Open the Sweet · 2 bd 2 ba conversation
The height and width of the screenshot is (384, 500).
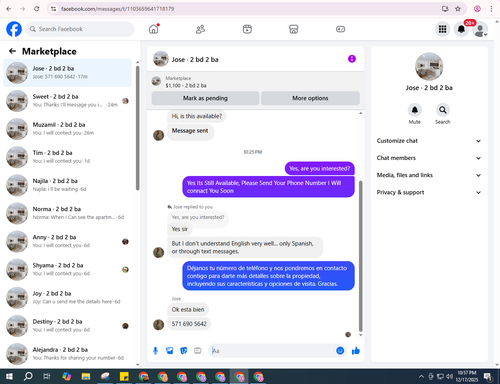67,101
